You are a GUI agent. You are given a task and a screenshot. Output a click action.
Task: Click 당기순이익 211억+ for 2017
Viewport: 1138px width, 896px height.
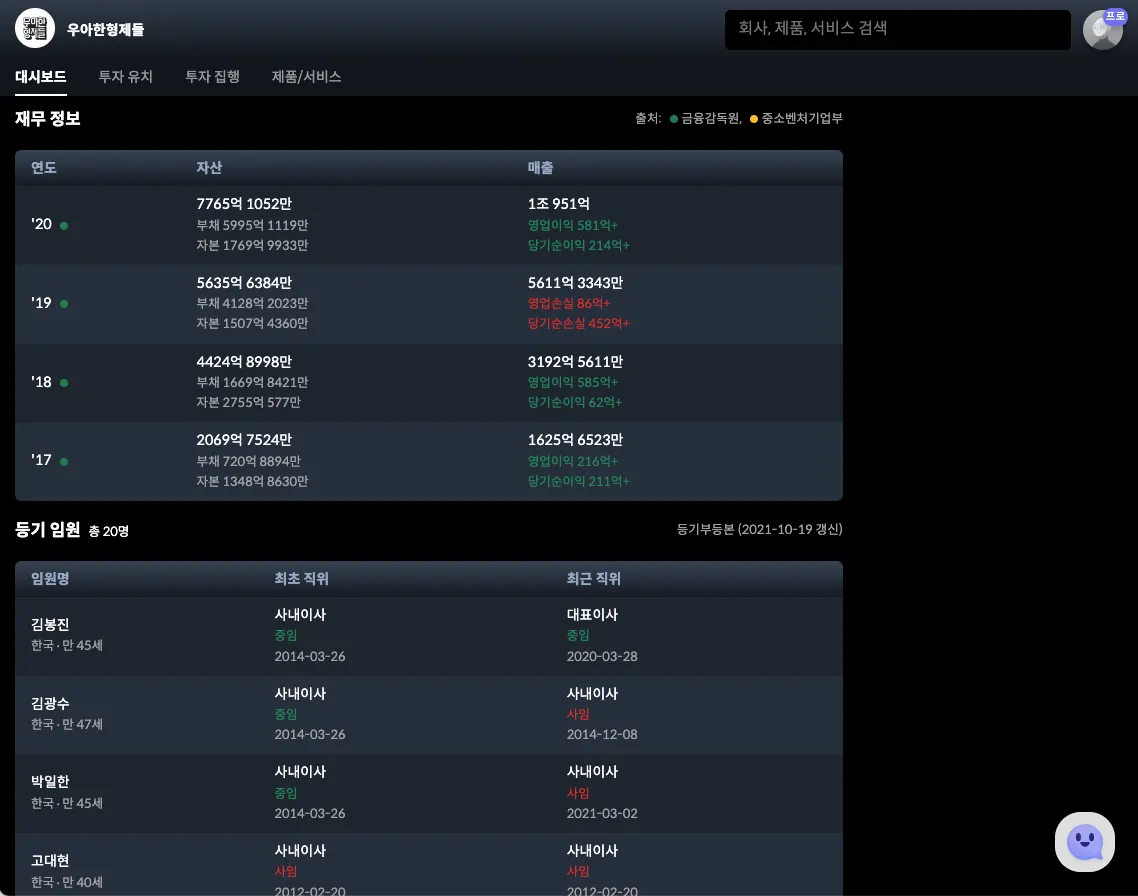tap(578, 481)
